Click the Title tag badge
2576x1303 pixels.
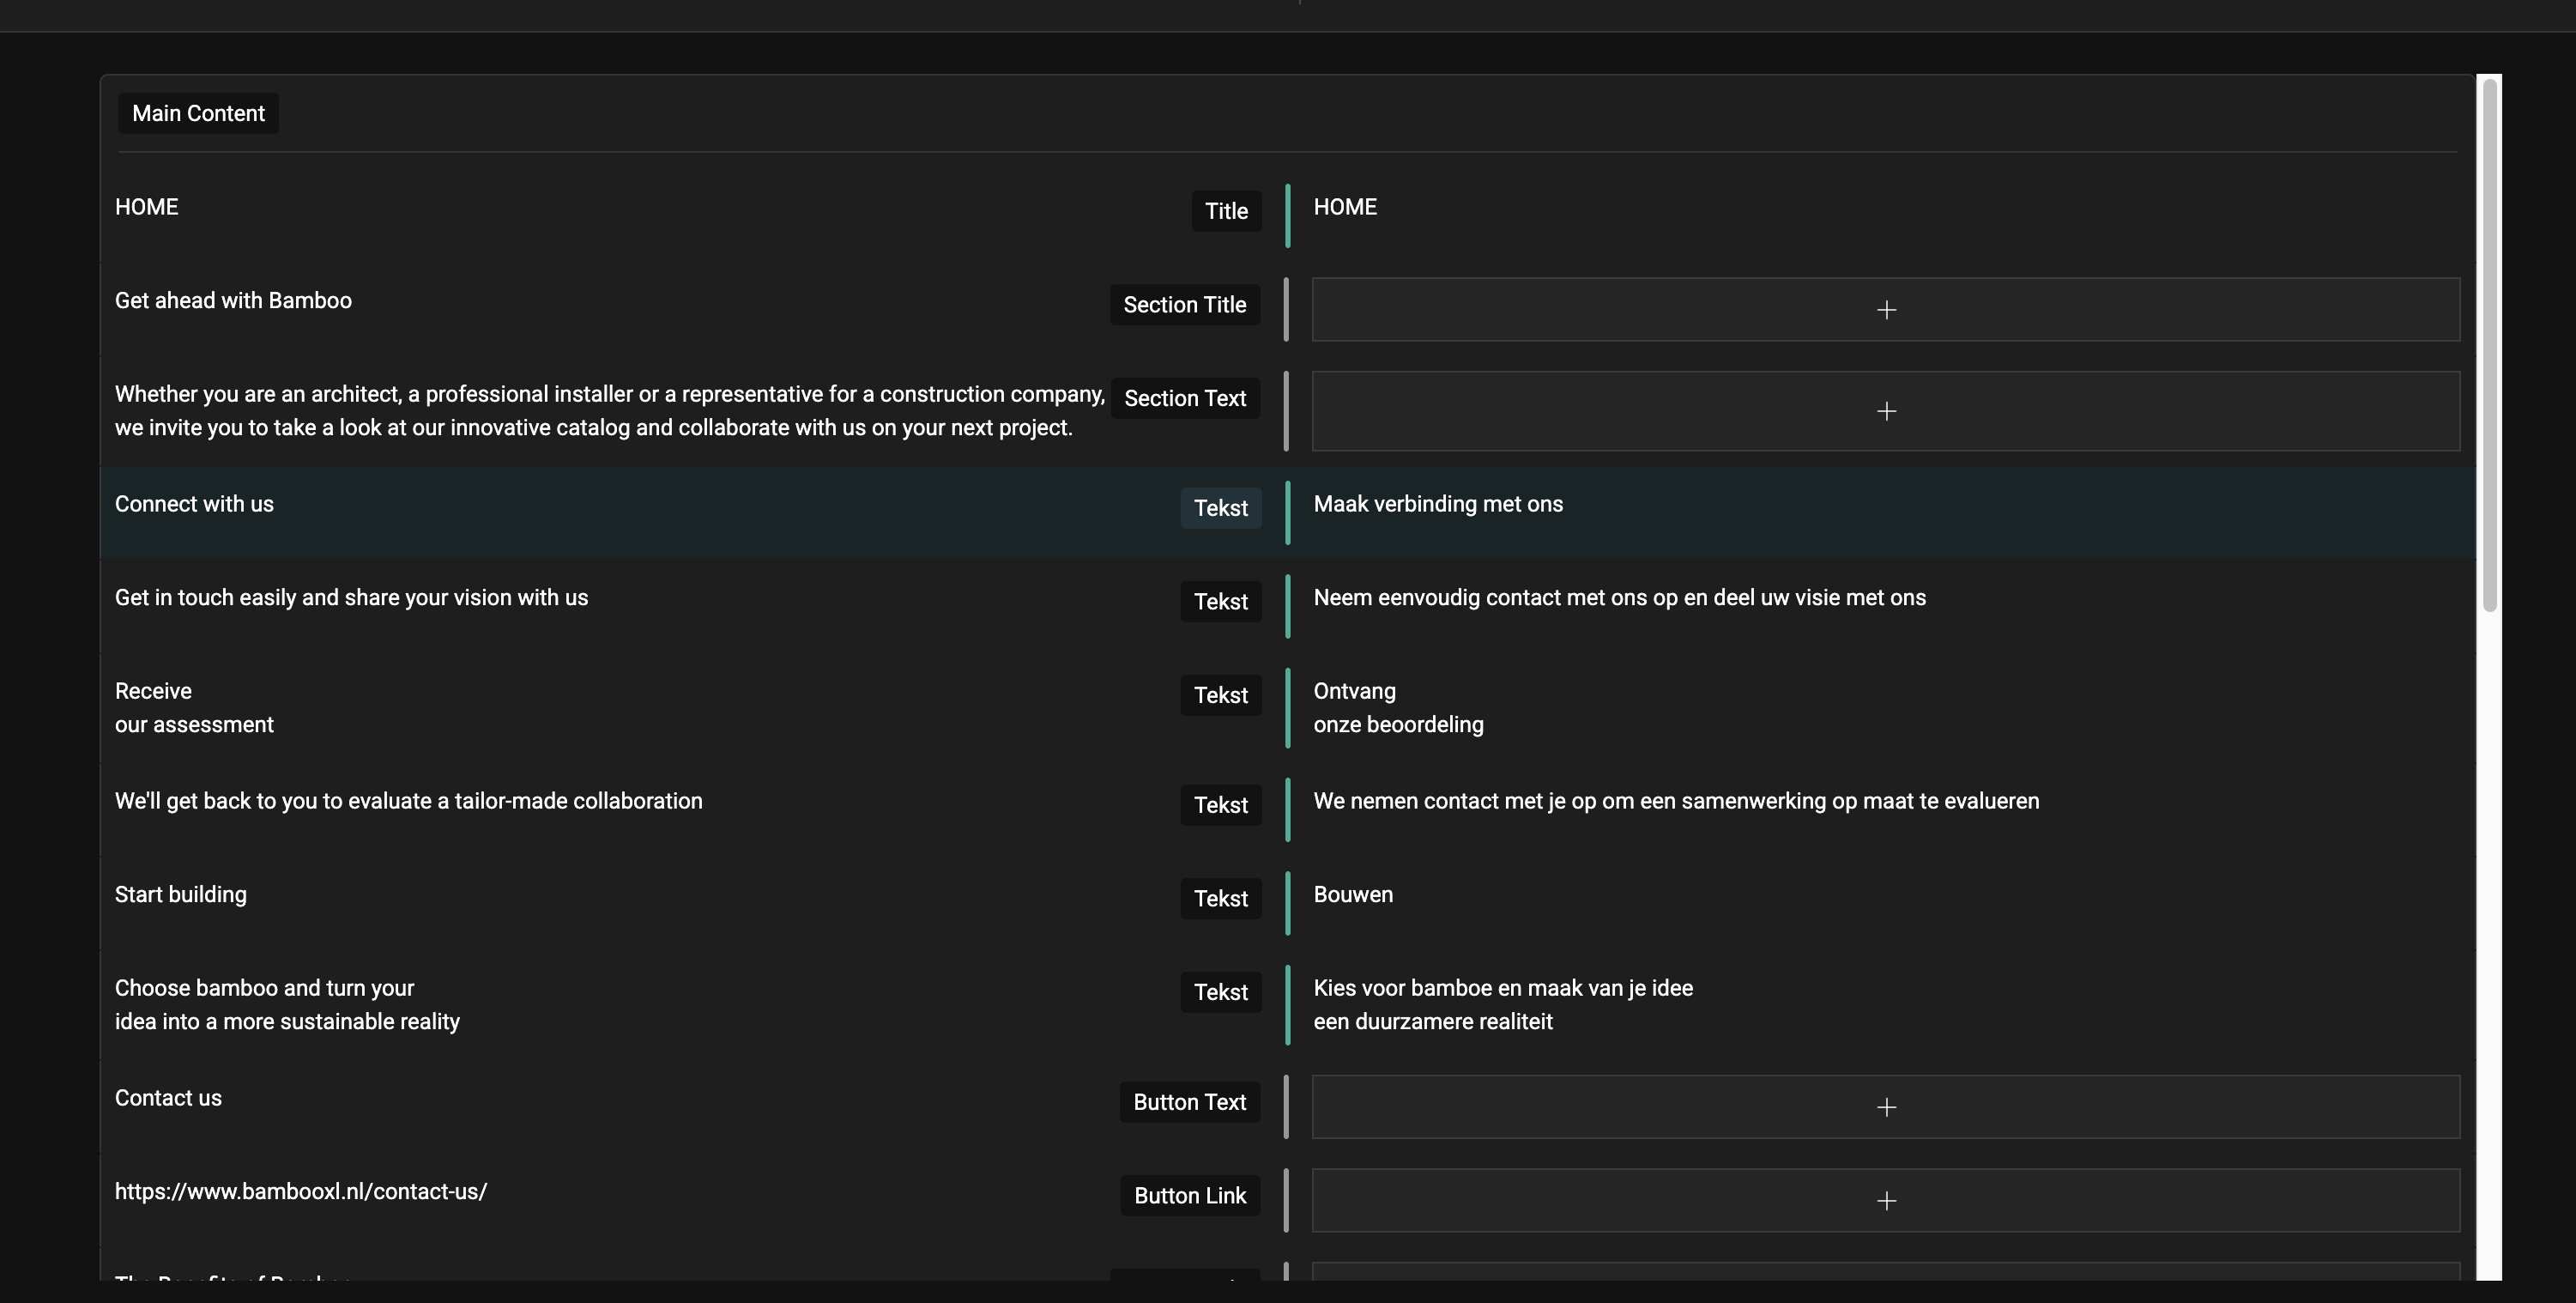(1226, 211)
